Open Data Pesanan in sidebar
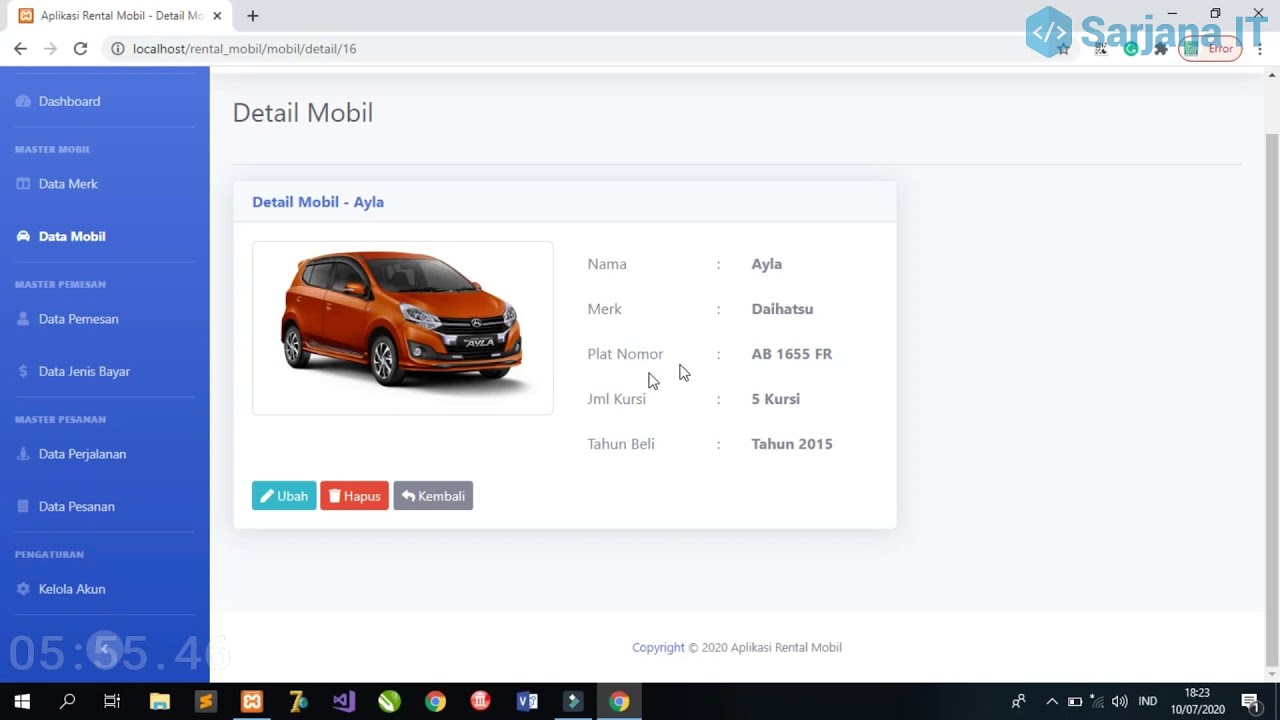Viewport: 1280px width, 720px height. coord(65,506)
